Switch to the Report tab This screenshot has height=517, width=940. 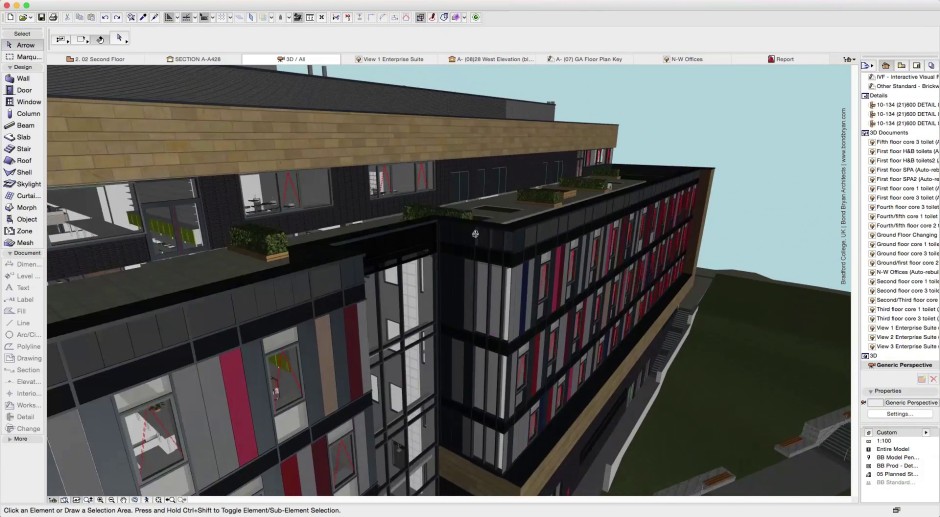(x=781, y=59)
